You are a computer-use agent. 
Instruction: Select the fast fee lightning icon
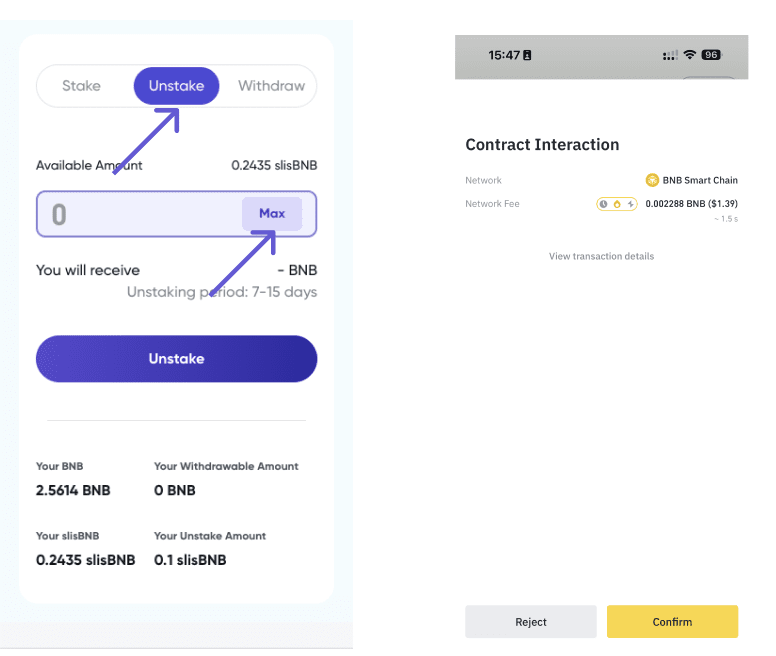click(630, 204)
